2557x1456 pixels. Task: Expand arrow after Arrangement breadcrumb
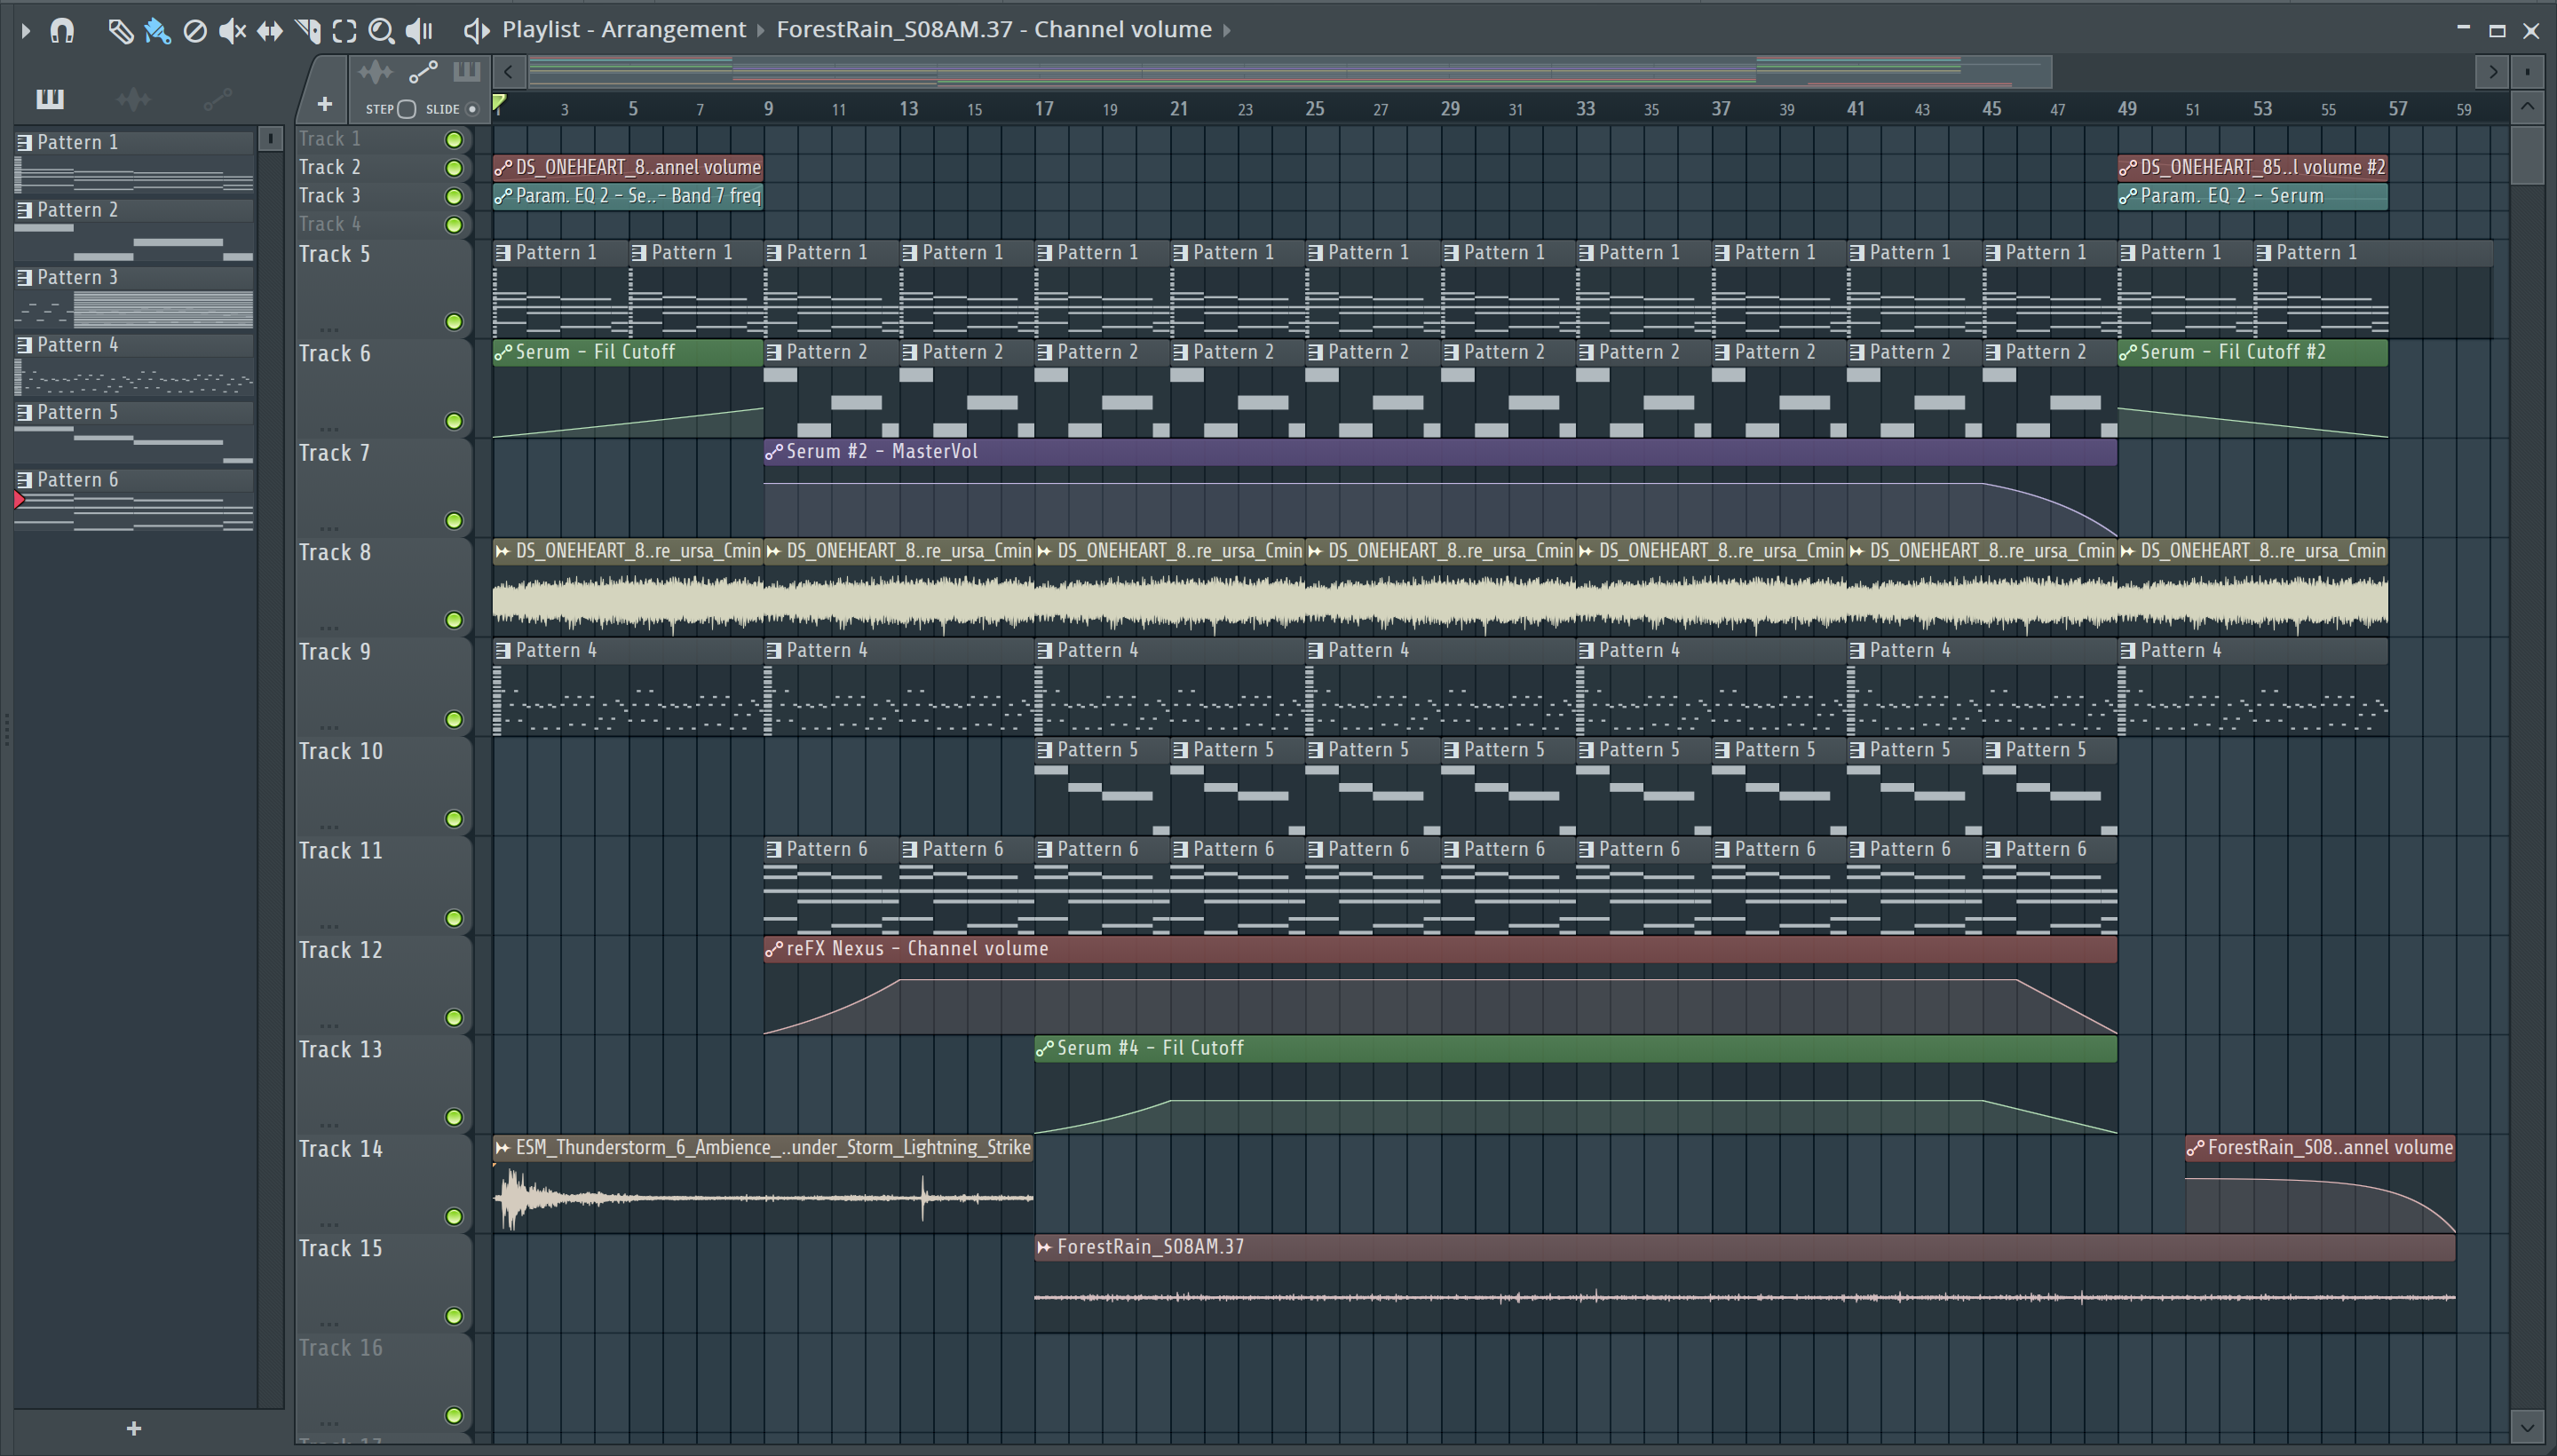pyautogui.click(x=761, y=31)
